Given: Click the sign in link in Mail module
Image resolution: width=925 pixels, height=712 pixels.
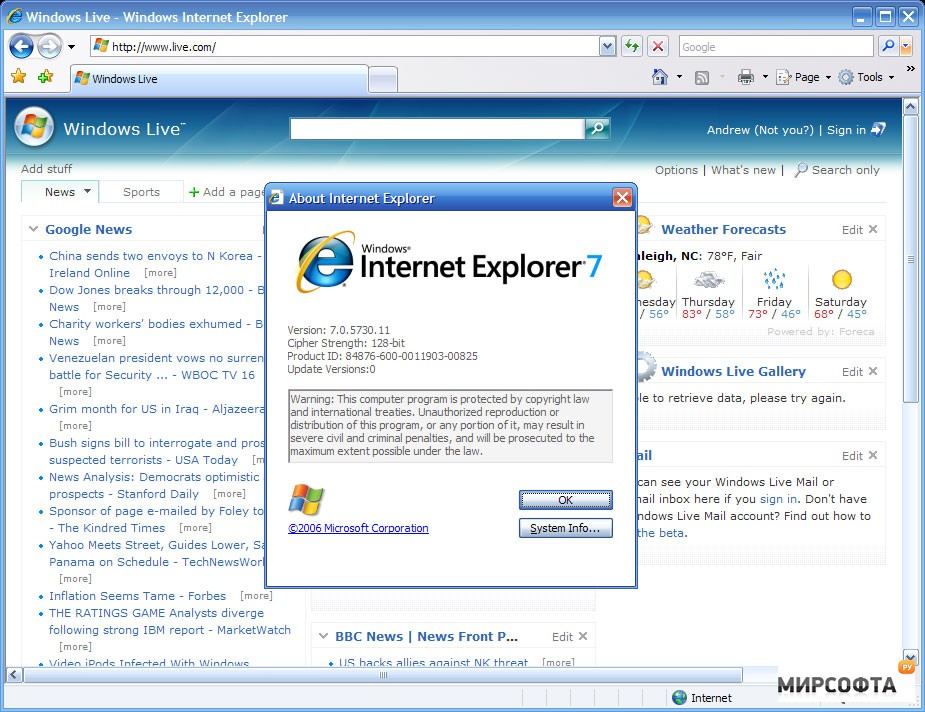Looking at the screenshot, I should coord(778,499).
